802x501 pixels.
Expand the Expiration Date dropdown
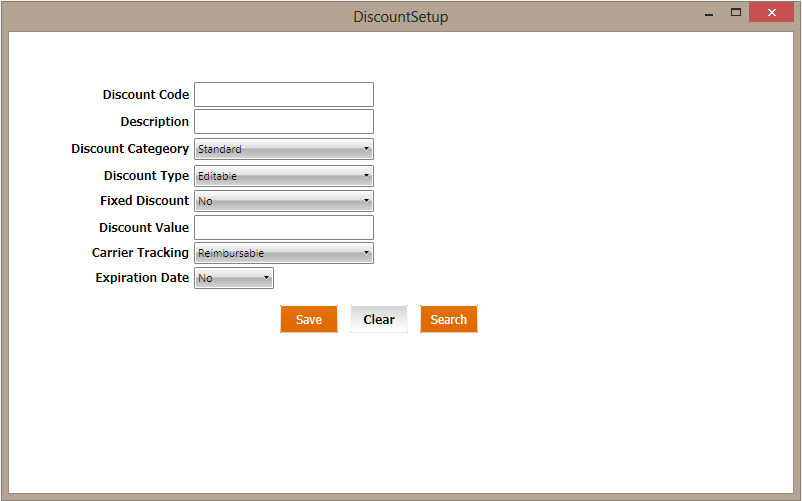234,278
